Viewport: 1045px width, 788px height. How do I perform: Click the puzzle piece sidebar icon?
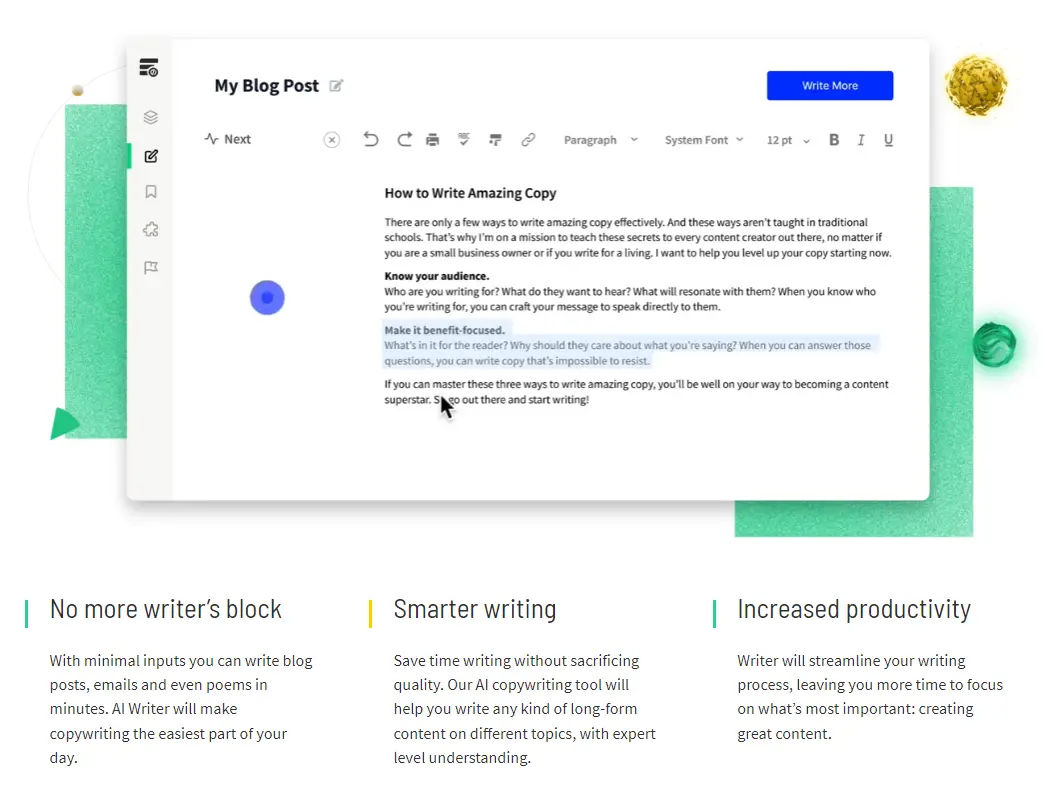click(x=151, y=229)
